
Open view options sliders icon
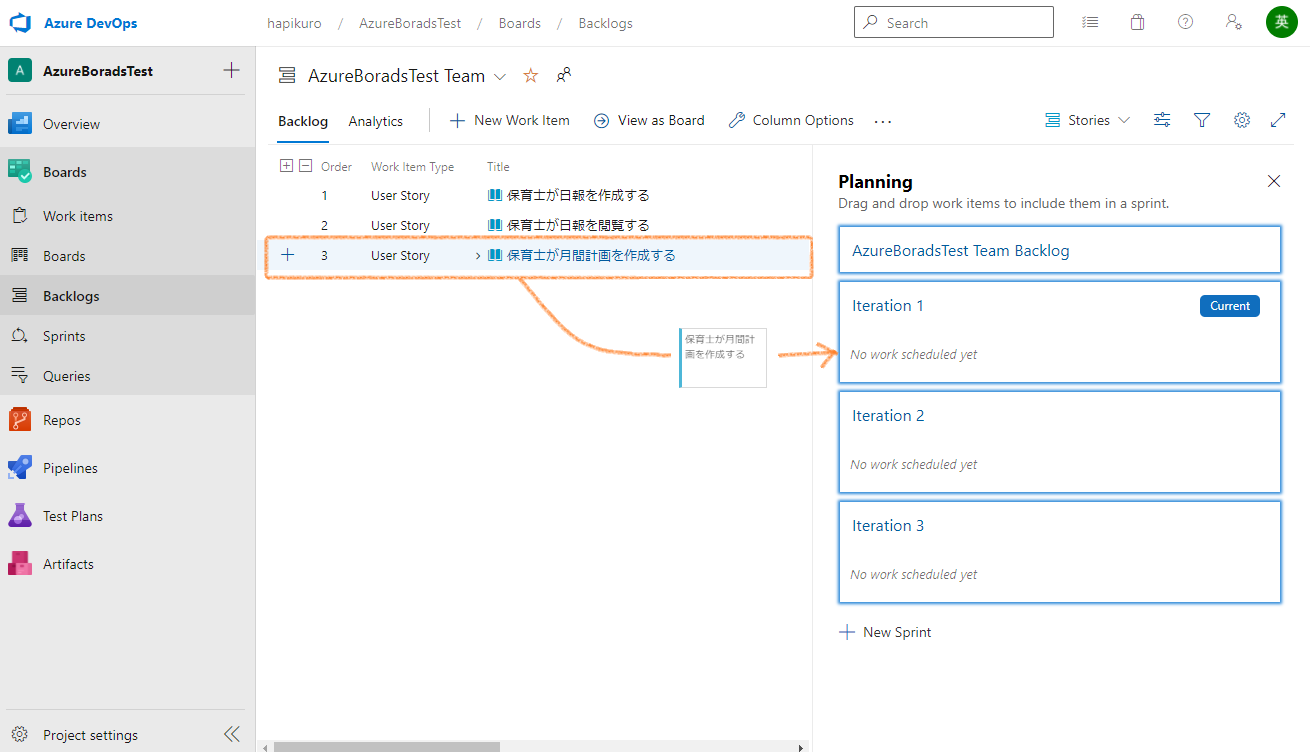[1162, 120]
